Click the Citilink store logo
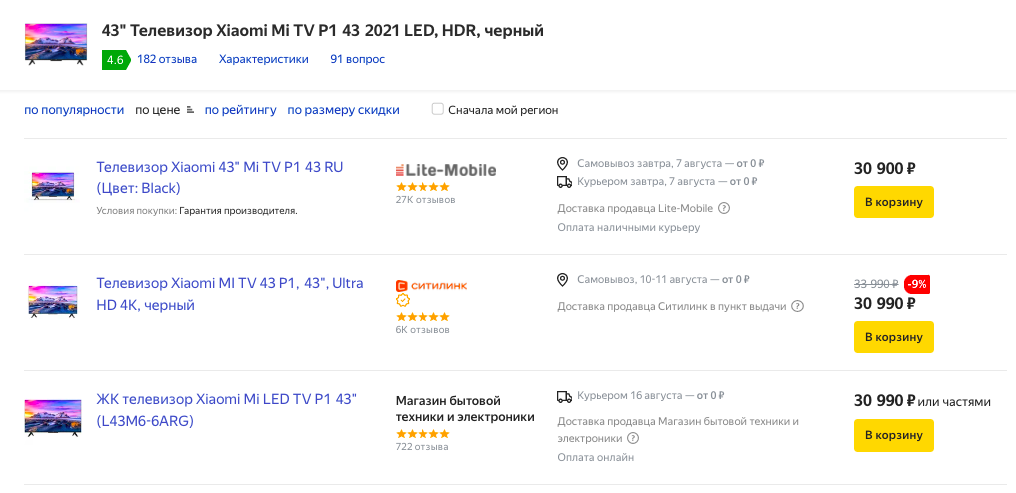1016x493 pixels. [x=431, y=285]
